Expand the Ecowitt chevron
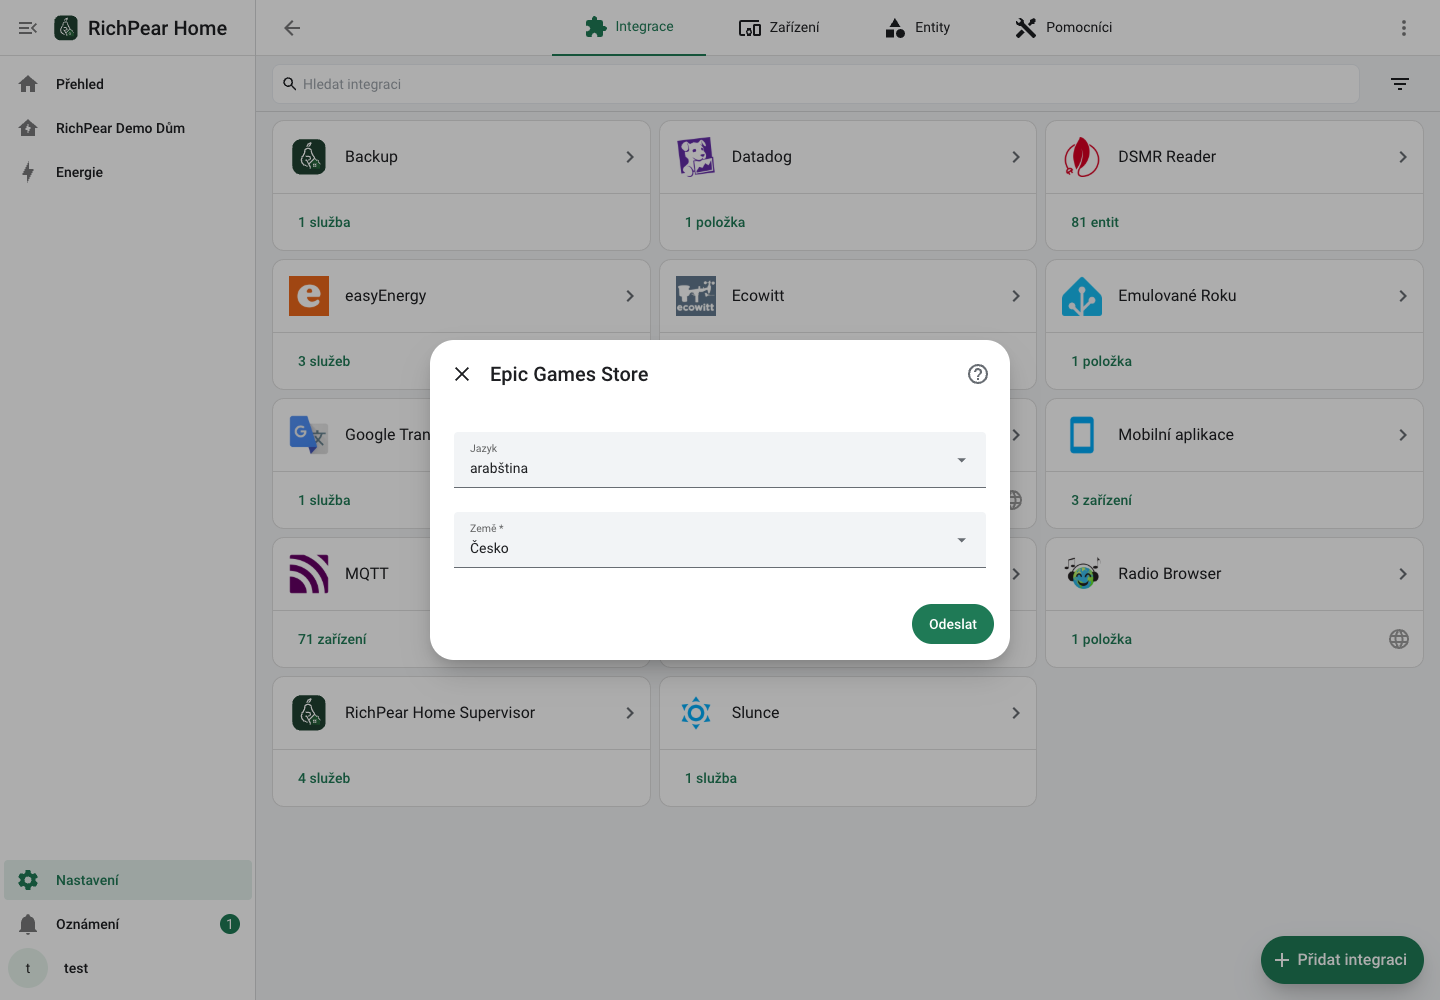Image resolution: width=1440 pixels, height=1000 pixels. [1016, 296]
